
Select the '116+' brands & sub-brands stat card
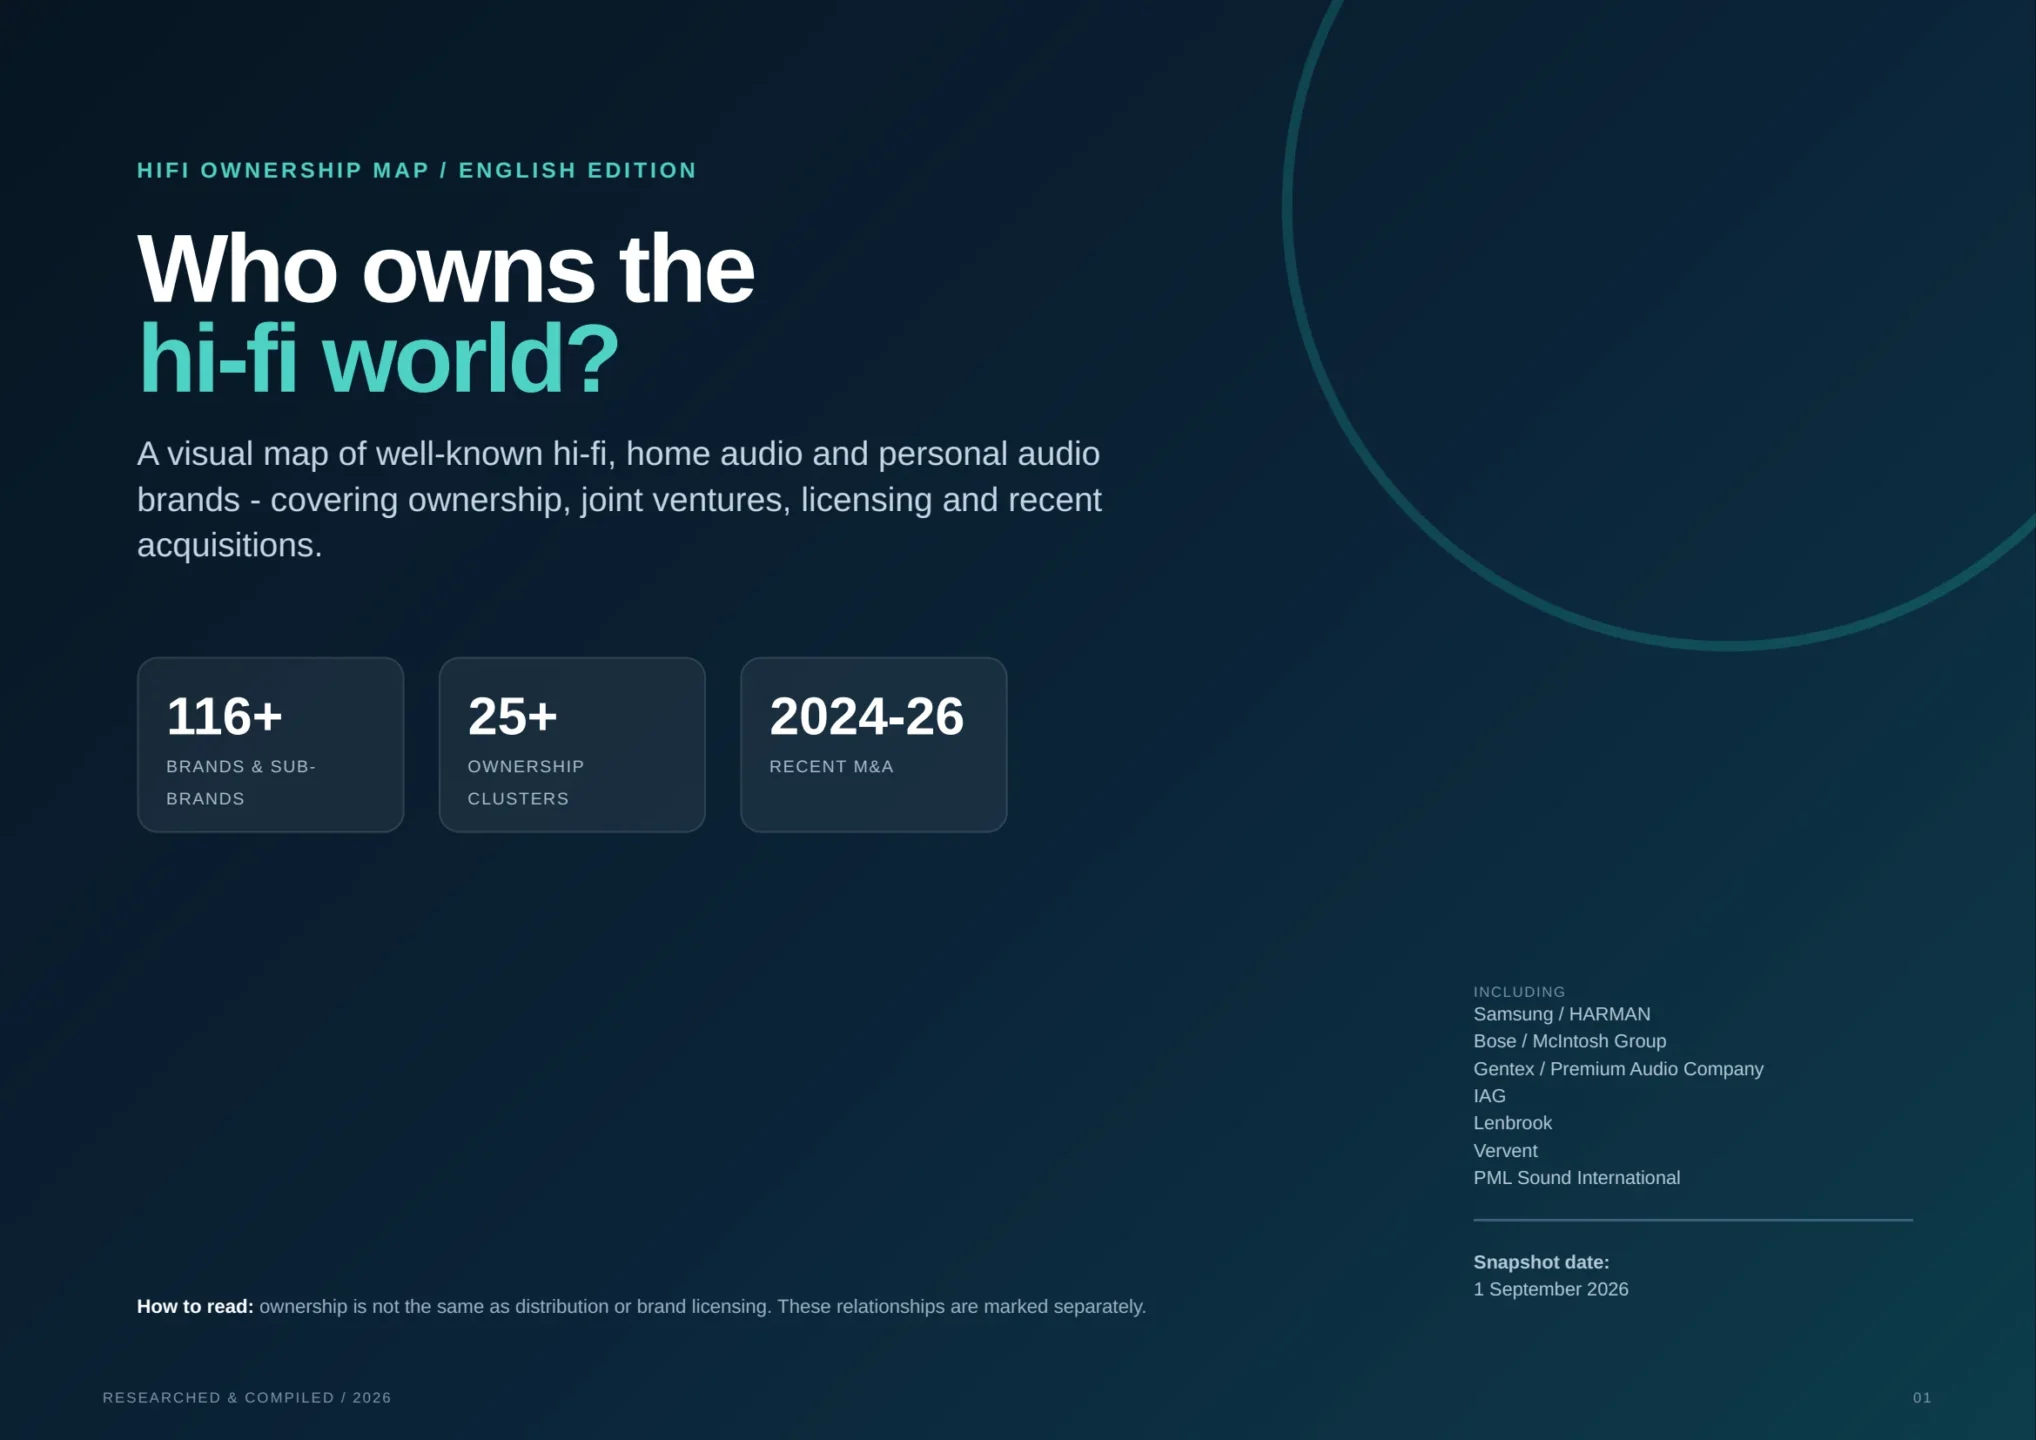[270, 744]
